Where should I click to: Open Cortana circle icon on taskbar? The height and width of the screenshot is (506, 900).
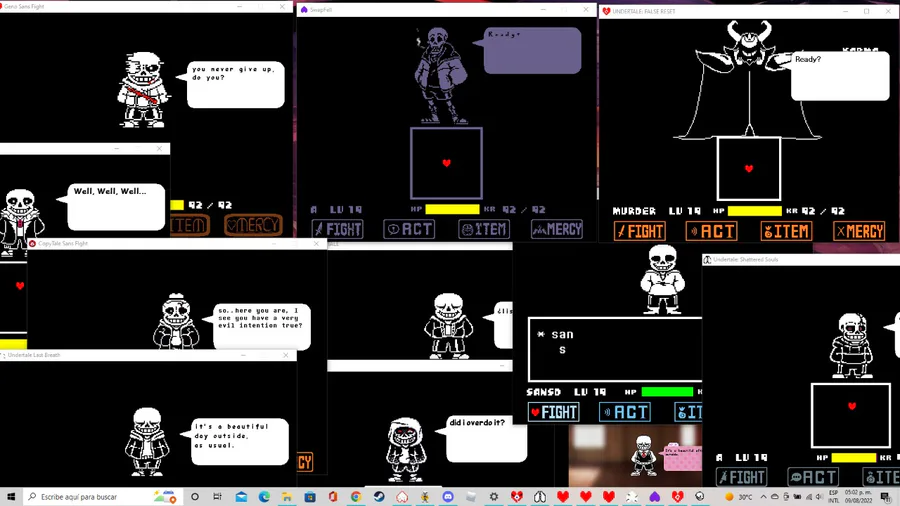(195, 497)
